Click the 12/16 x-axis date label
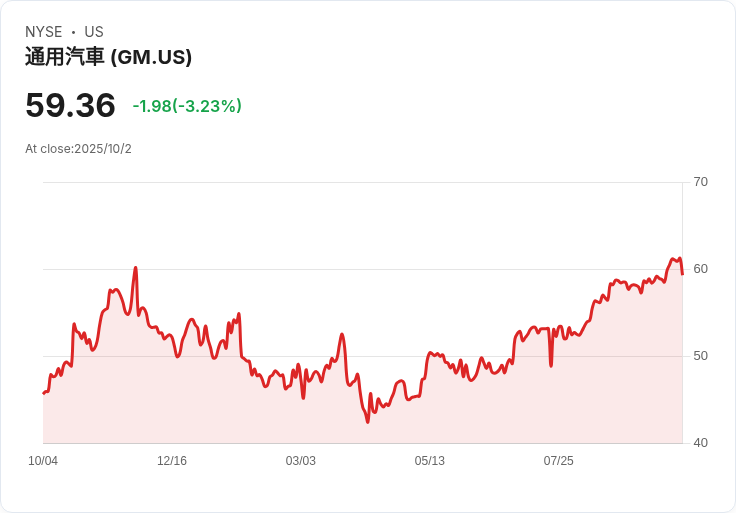 tap(172, 461)
